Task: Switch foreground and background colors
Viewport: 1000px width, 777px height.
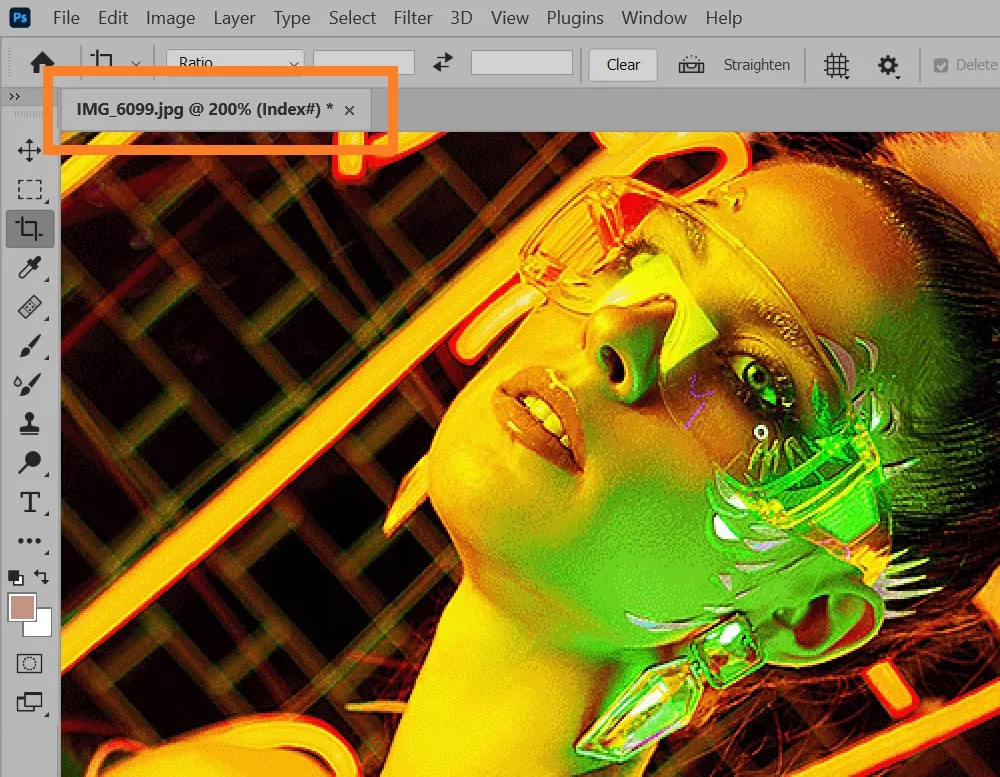Action: (x=41, y=577)
